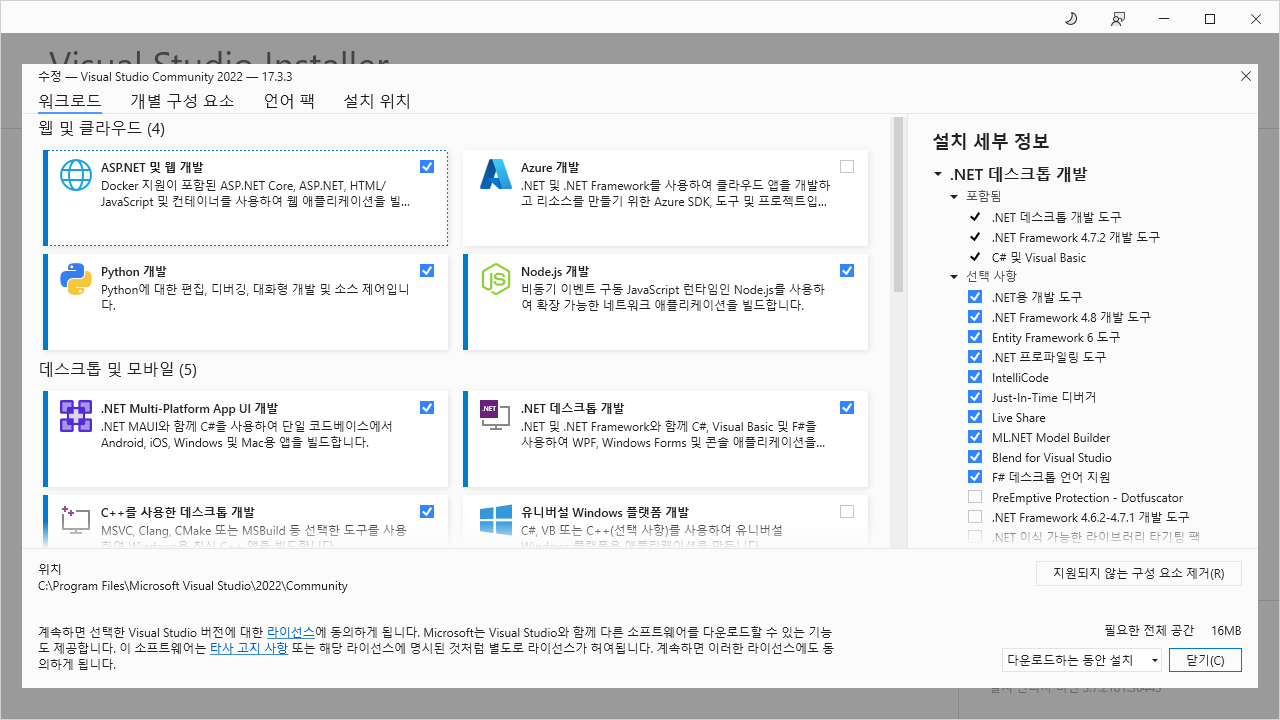Click the ASP.NET globe workload icon
The width and height of the screenshot is (1280, 720).
pyautogui.click(x=76, y=175)
